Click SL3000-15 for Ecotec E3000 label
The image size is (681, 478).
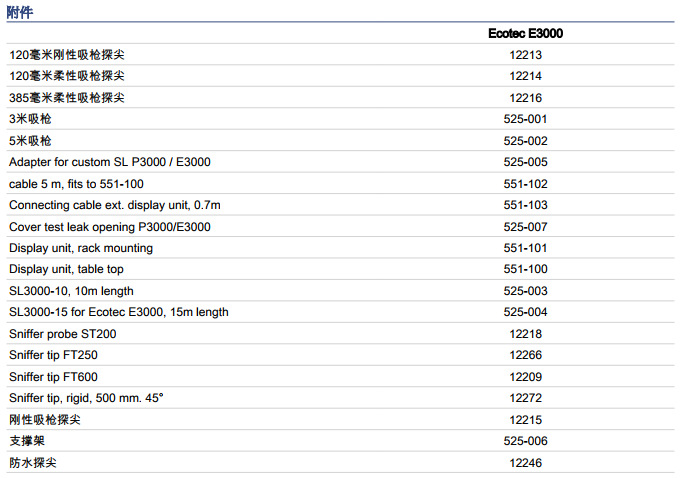pos(119,312)
